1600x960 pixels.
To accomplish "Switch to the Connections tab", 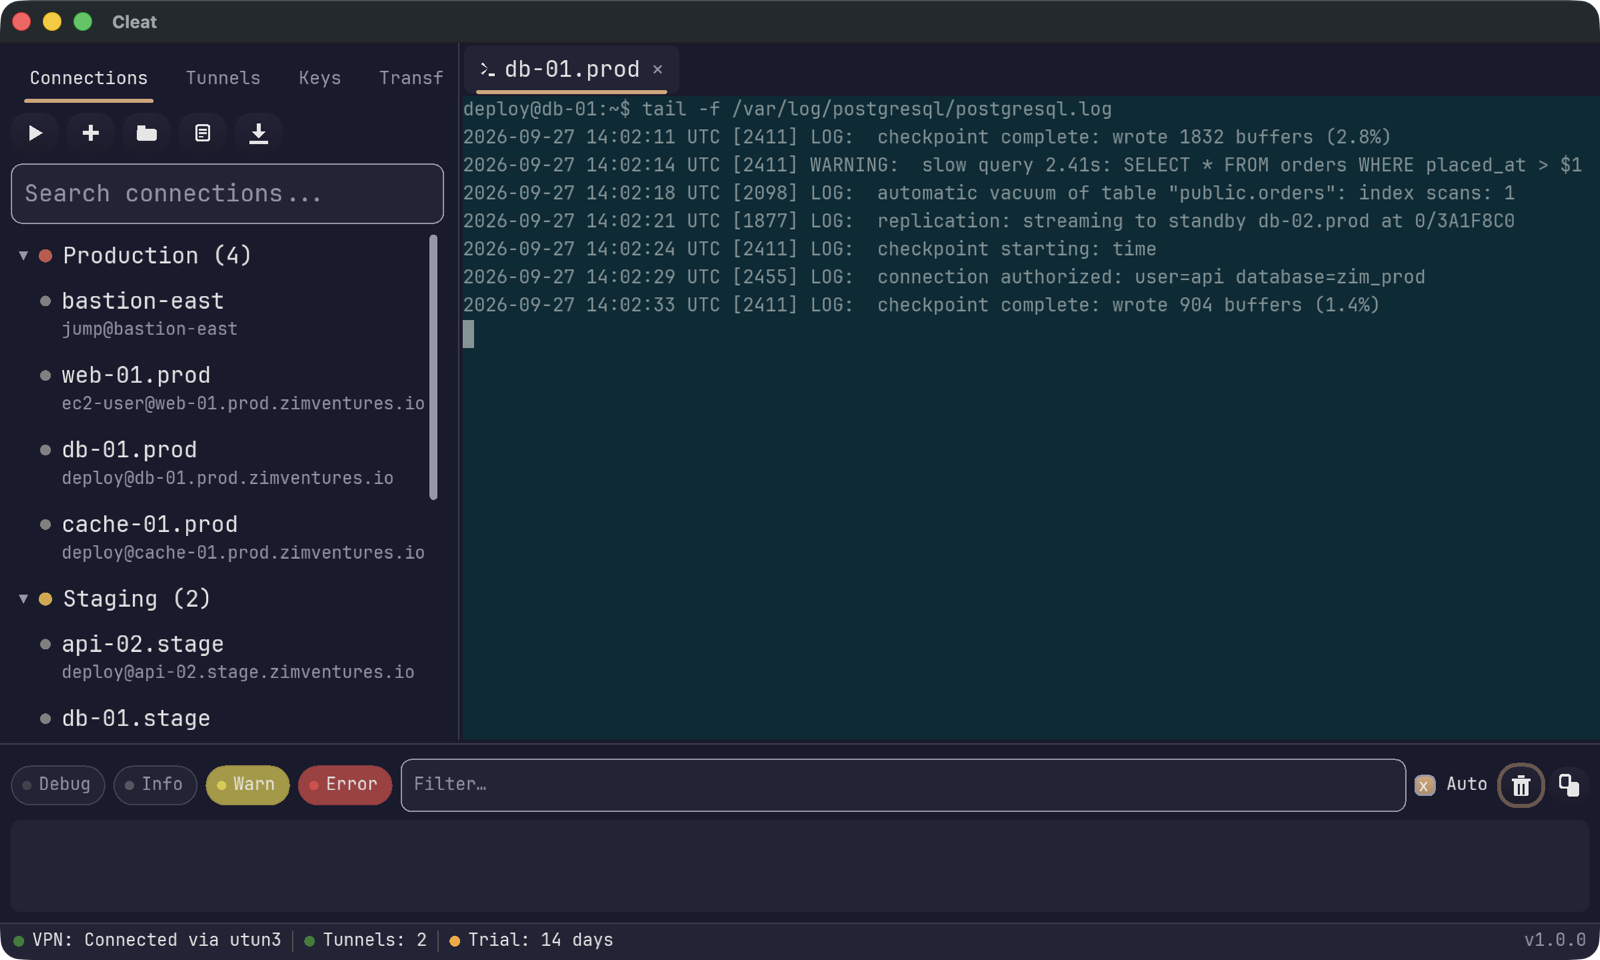I will pos(88,78).
